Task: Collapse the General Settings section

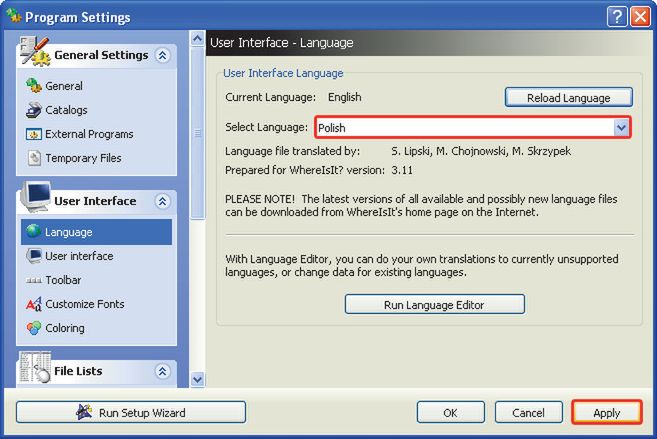Action: tap(162, 55)
